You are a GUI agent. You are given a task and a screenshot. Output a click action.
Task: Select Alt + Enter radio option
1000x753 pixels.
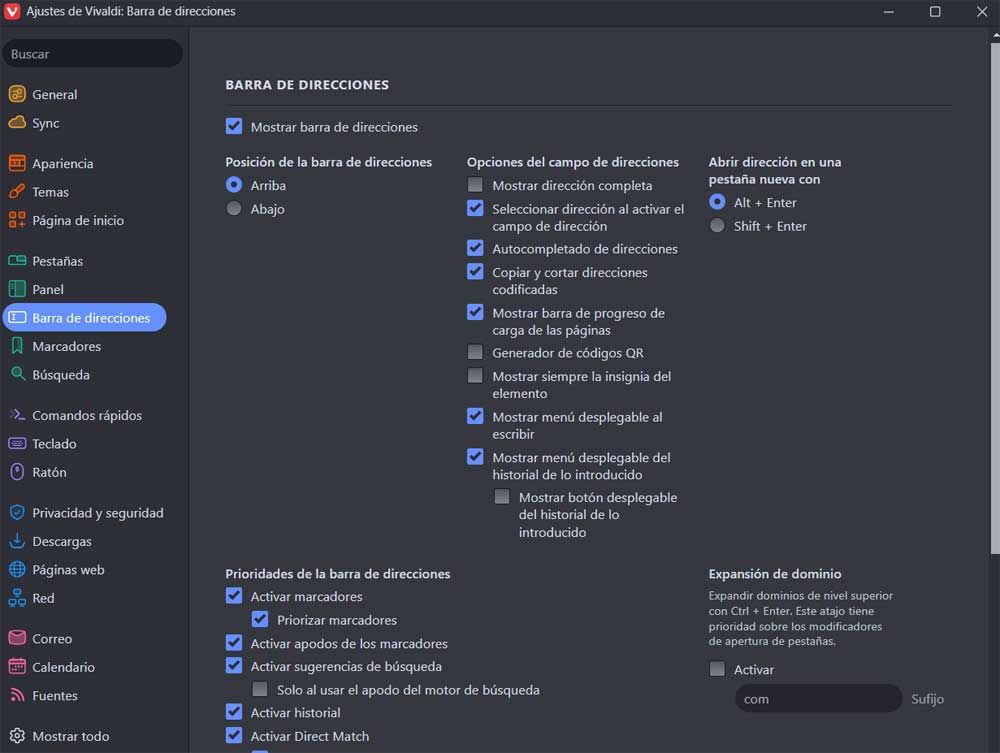coord(717,202)
